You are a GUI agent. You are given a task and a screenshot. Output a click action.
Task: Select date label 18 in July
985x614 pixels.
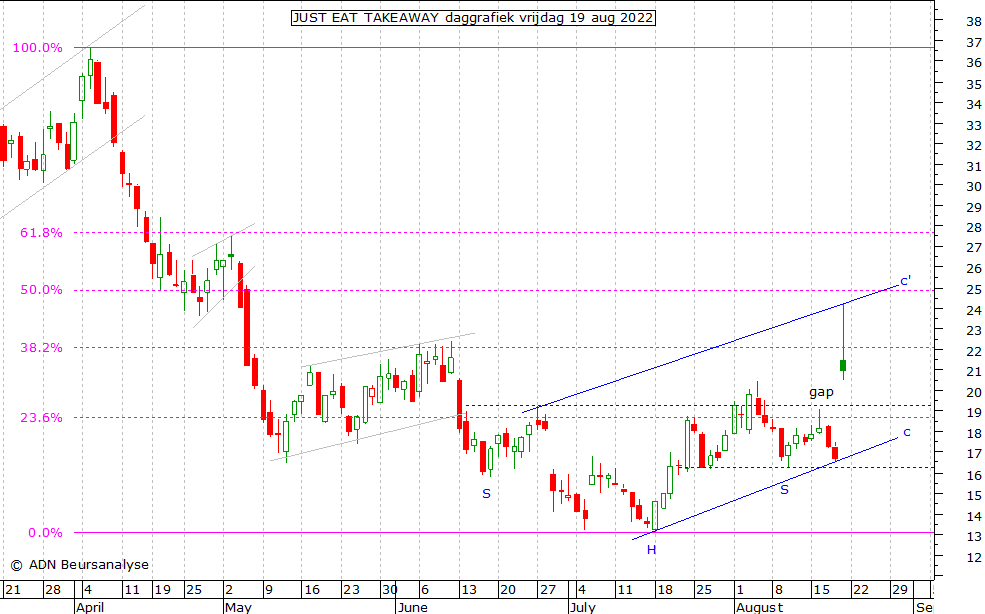click(665, 589)
